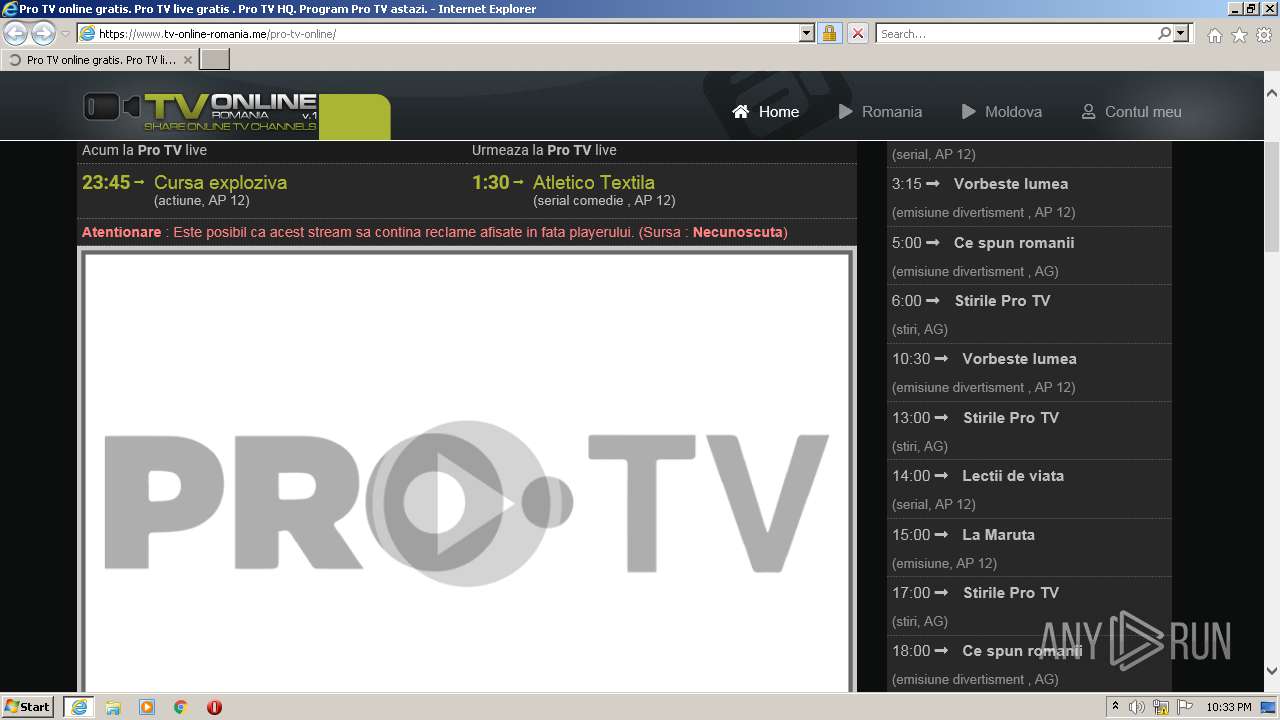Select 13:00 Stirile Pro TV entry
The image size is (1280, 720).
pyautogui.click(x=1029, y=431)
